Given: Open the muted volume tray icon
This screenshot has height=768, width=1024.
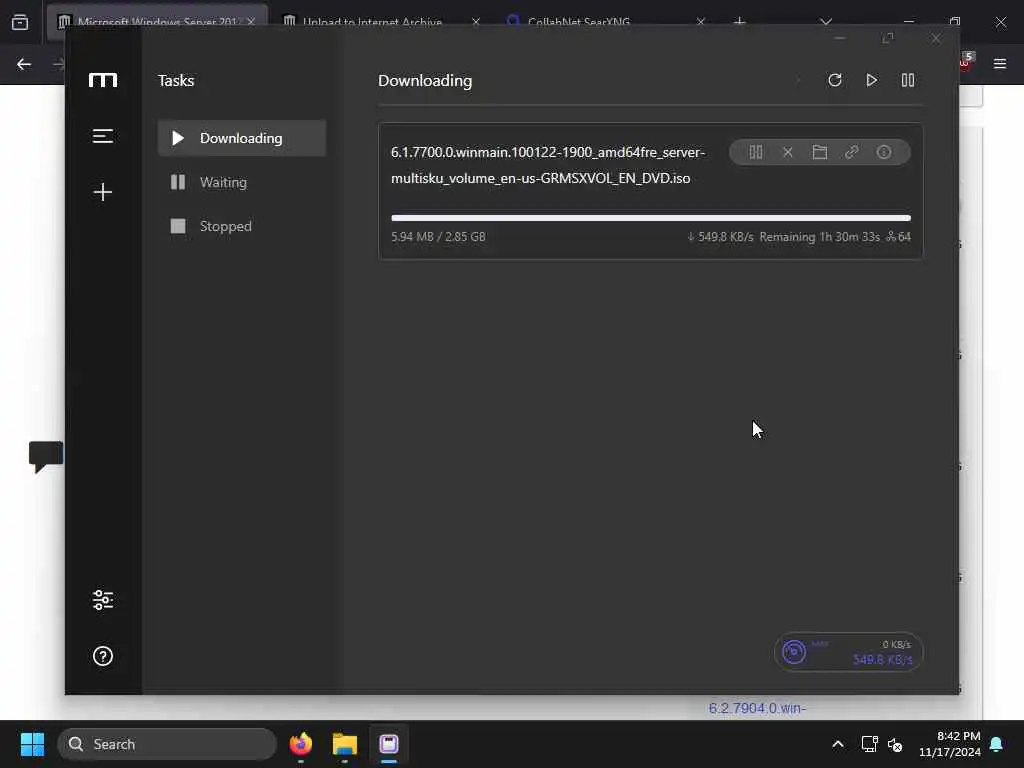Looking at the screenshot, I should coord(895,744).
